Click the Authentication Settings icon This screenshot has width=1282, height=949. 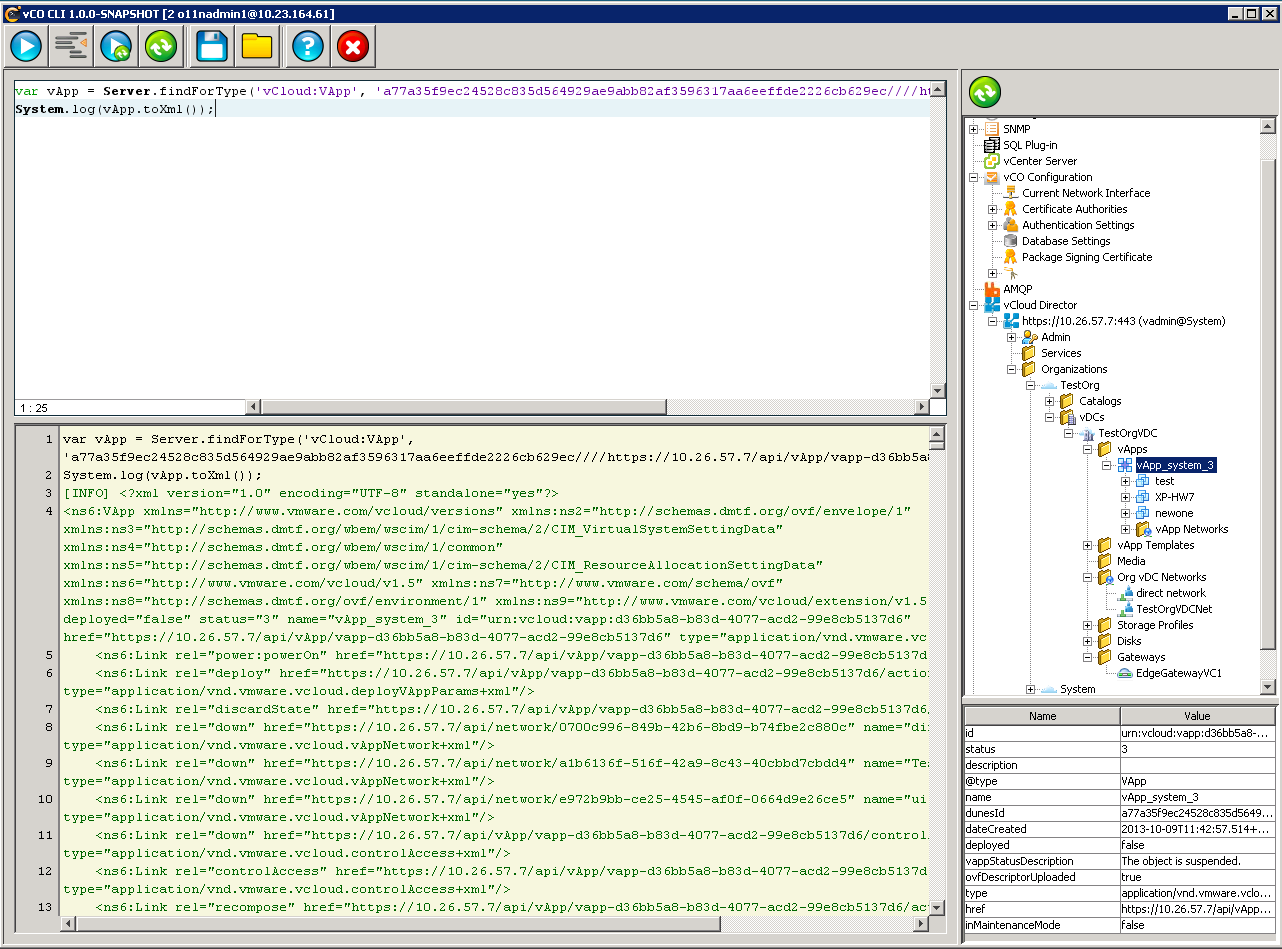click(1011, 225)
